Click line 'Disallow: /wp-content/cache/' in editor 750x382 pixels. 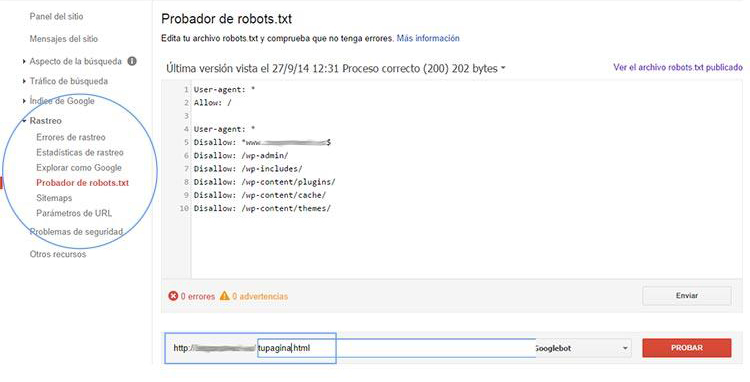tap(260, 195)
